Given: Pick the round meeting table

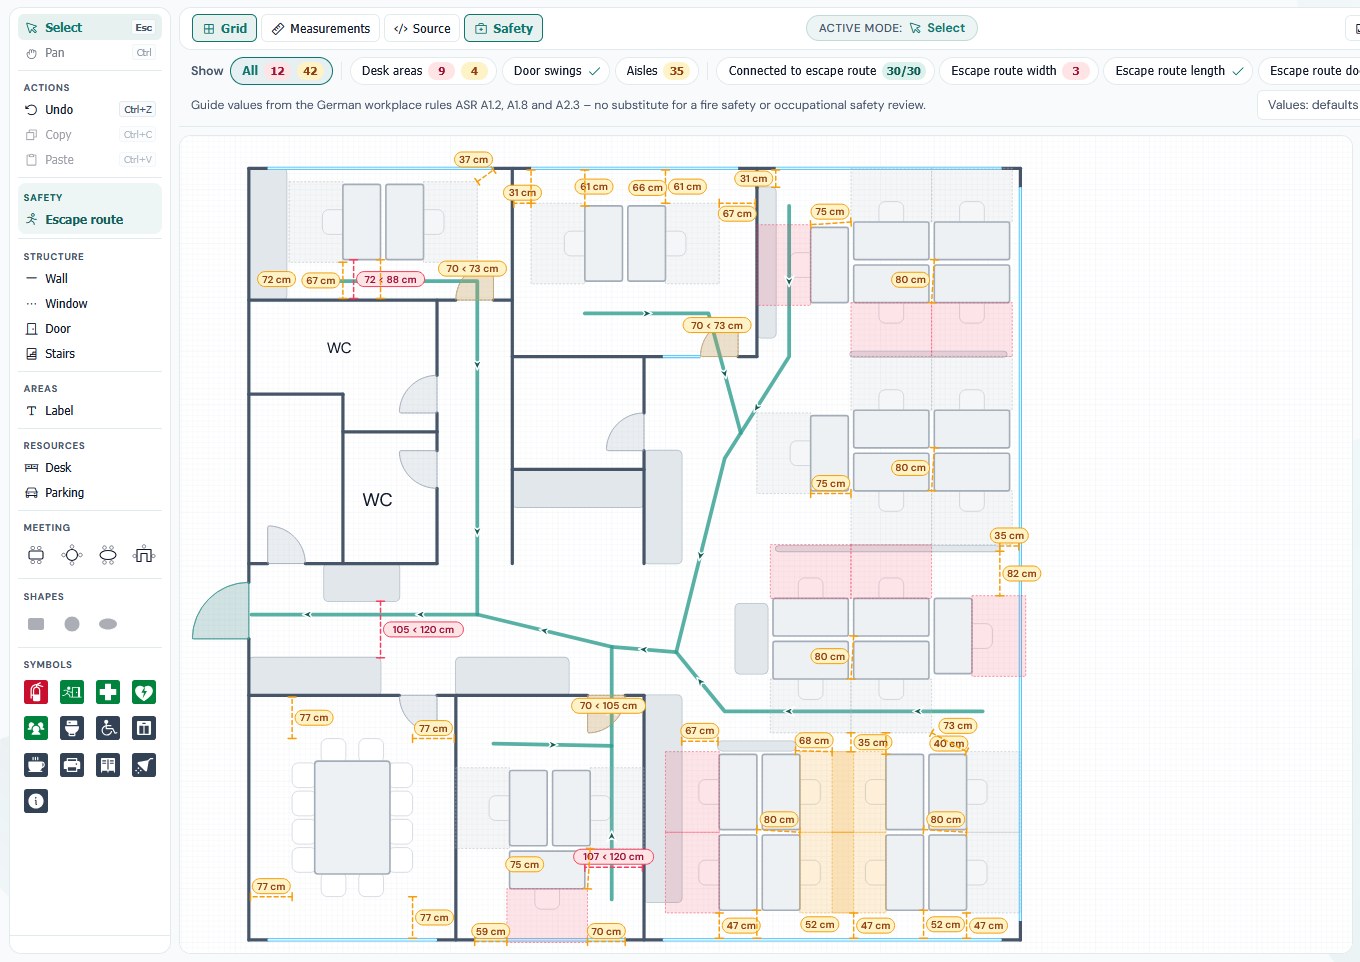Looking at the screenshot, I should pyautogui.click(x=72, y=555).
